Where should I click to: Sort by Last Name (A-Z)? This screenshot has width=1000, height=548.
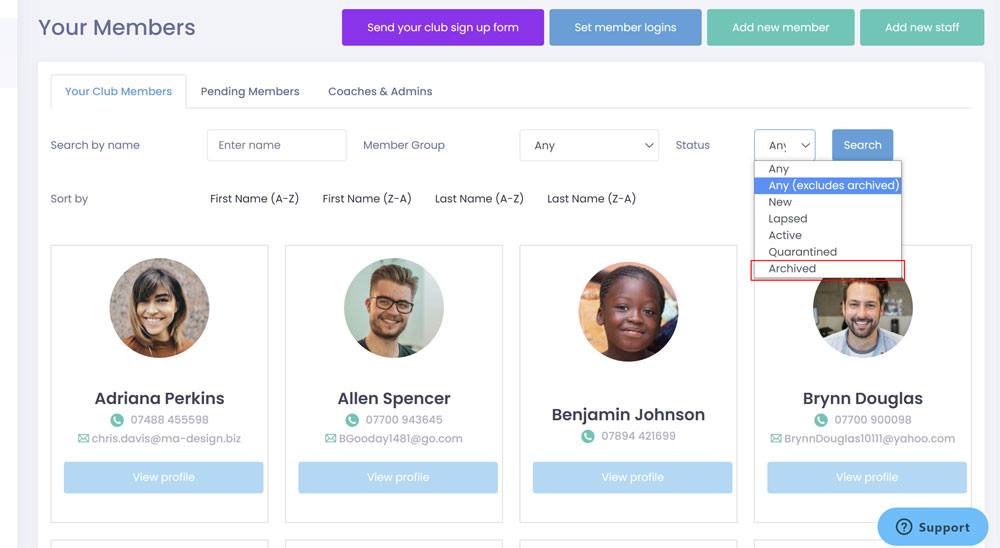(479, 199)
